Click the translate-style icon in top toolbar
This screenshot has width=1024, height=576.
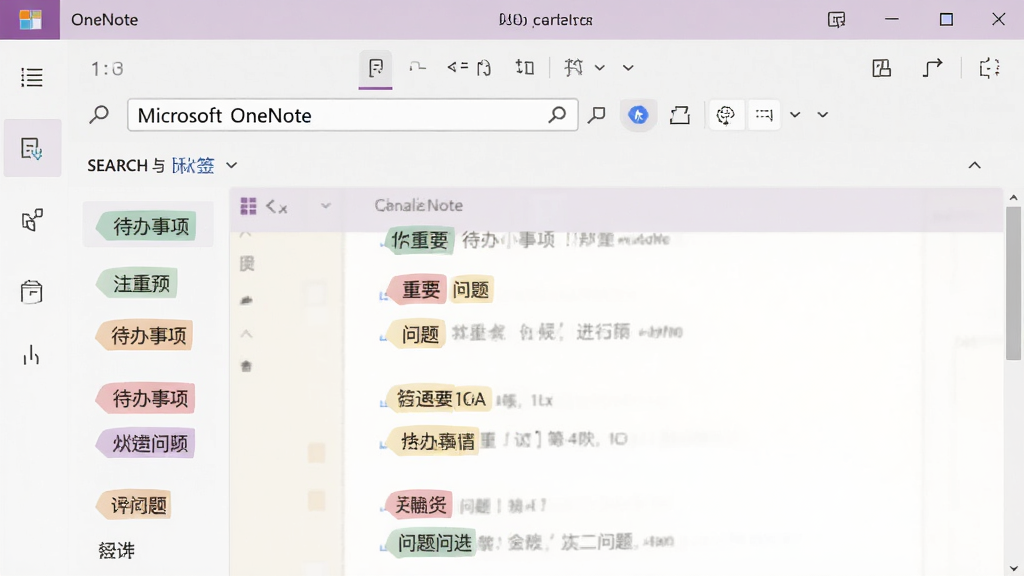point(573,67)
